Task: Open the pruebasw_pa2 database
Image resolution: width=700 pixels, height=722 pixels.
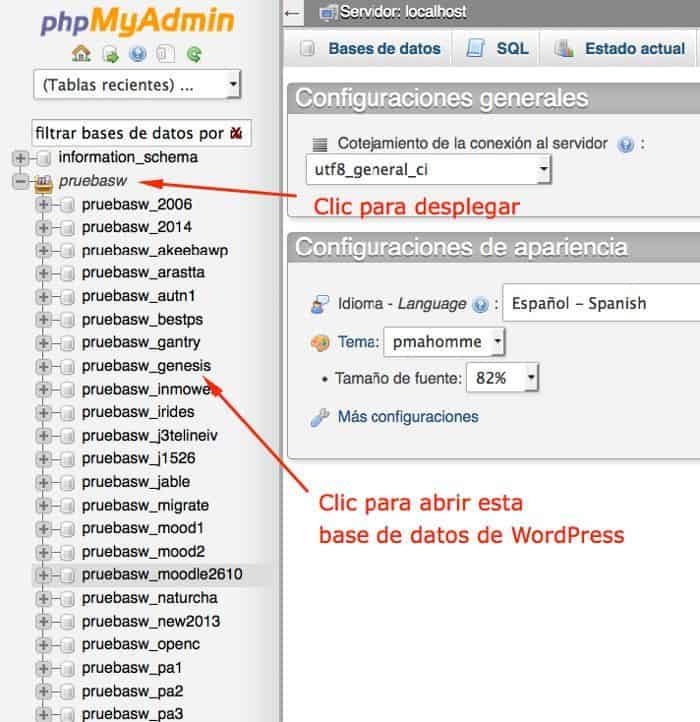Action: (x=133, y=692)
